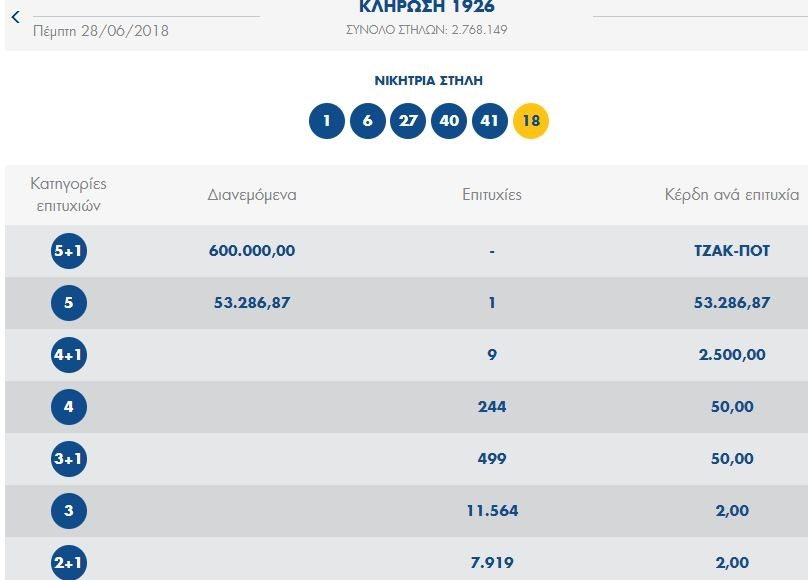This screenshot has height=580, width=808.
Task: Select the winning number 27 ball
Action: click(408, 122)
